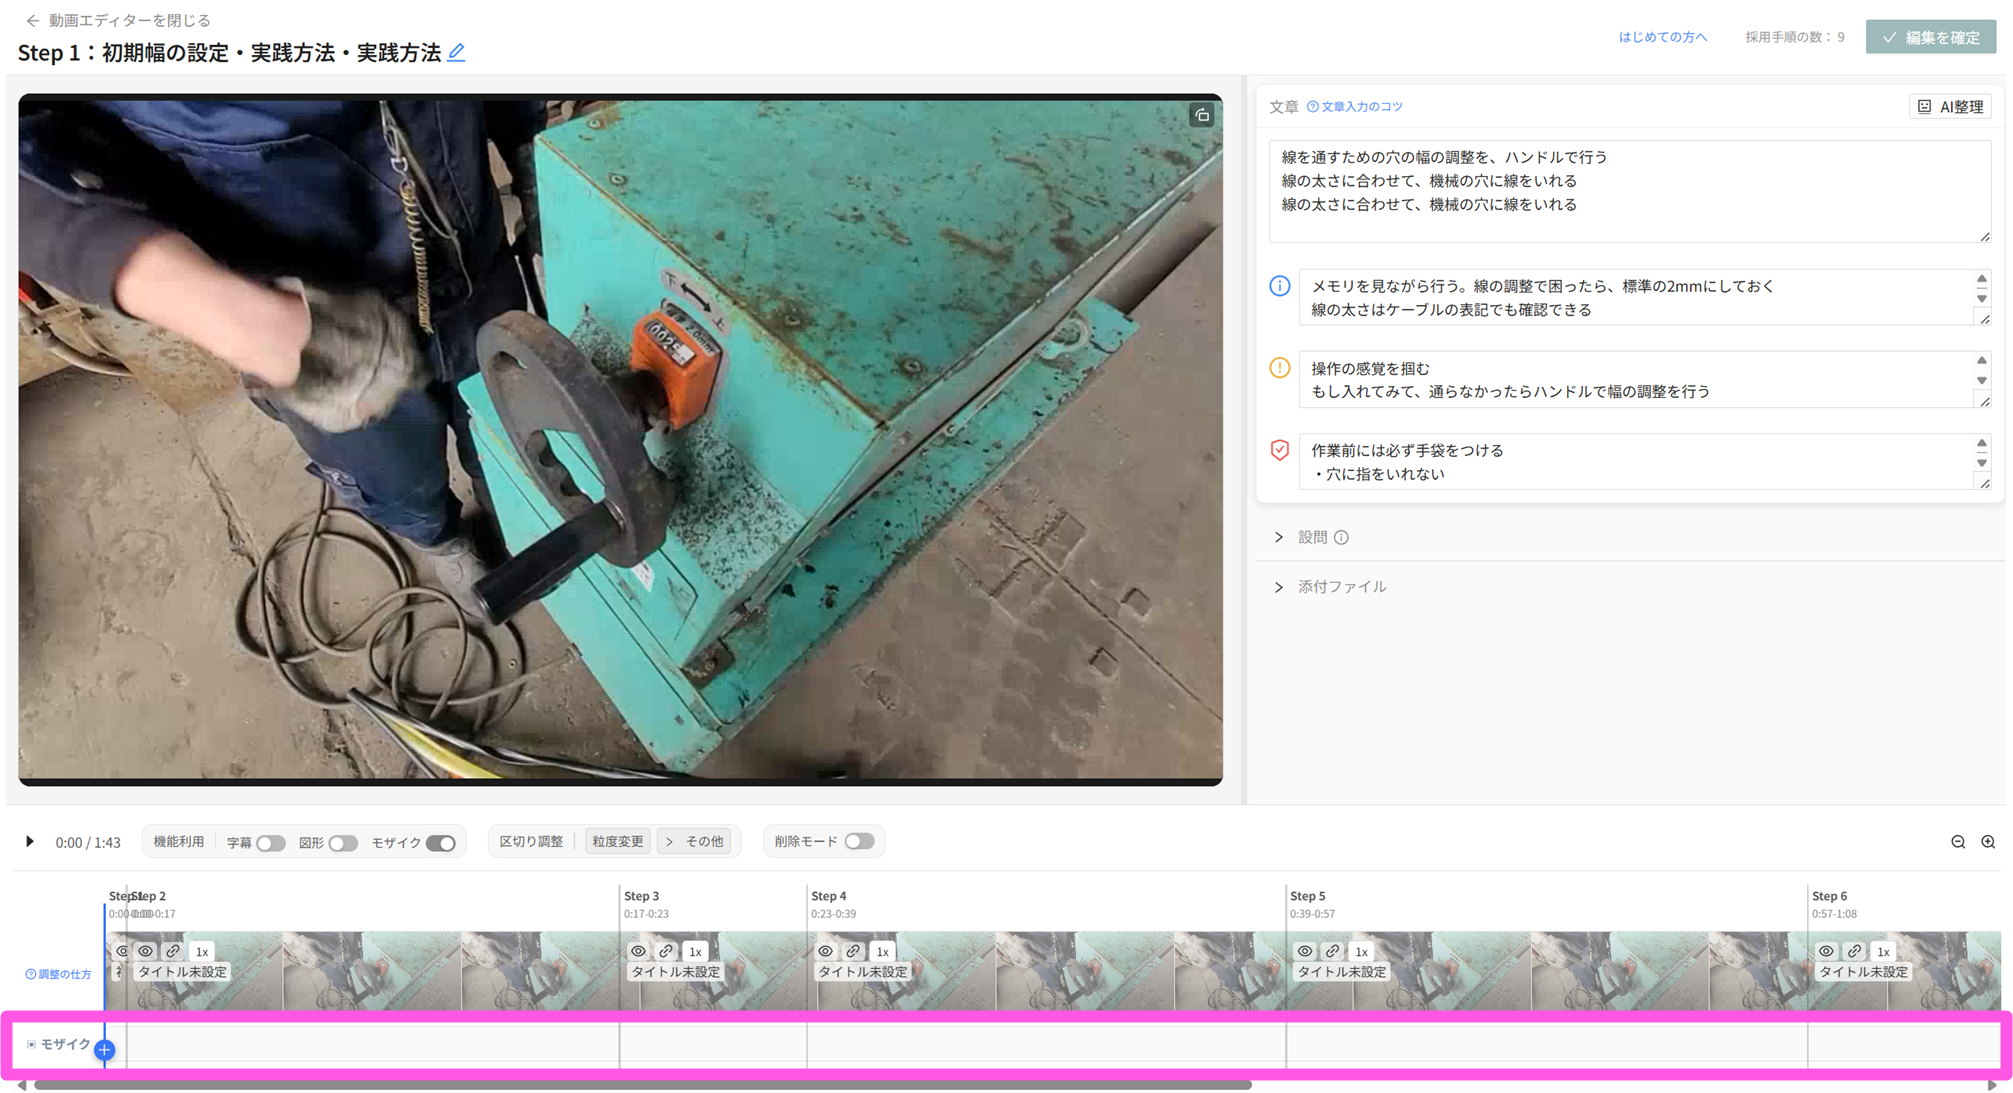Select 区切り調整 in the toolbar
The width and height of the screenshot is (2013, 1093).
coord(531,842)
